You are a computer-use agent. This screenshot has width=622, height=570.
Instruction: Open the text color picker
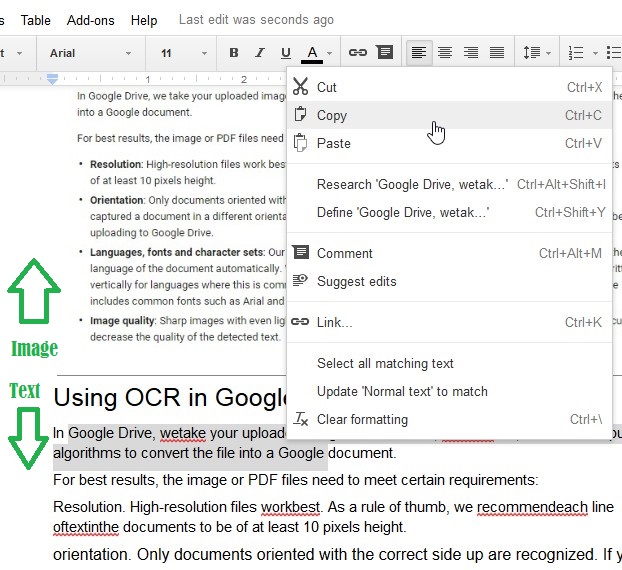point(312,54)
